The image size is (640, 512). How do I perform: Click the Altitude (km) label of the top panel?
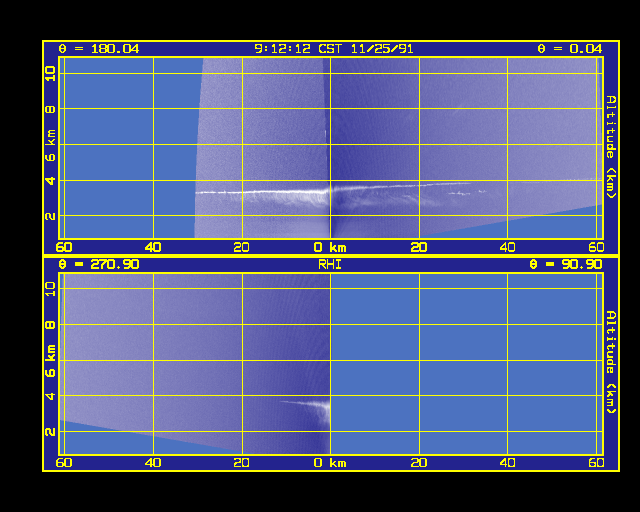click(x=611, y=147)
